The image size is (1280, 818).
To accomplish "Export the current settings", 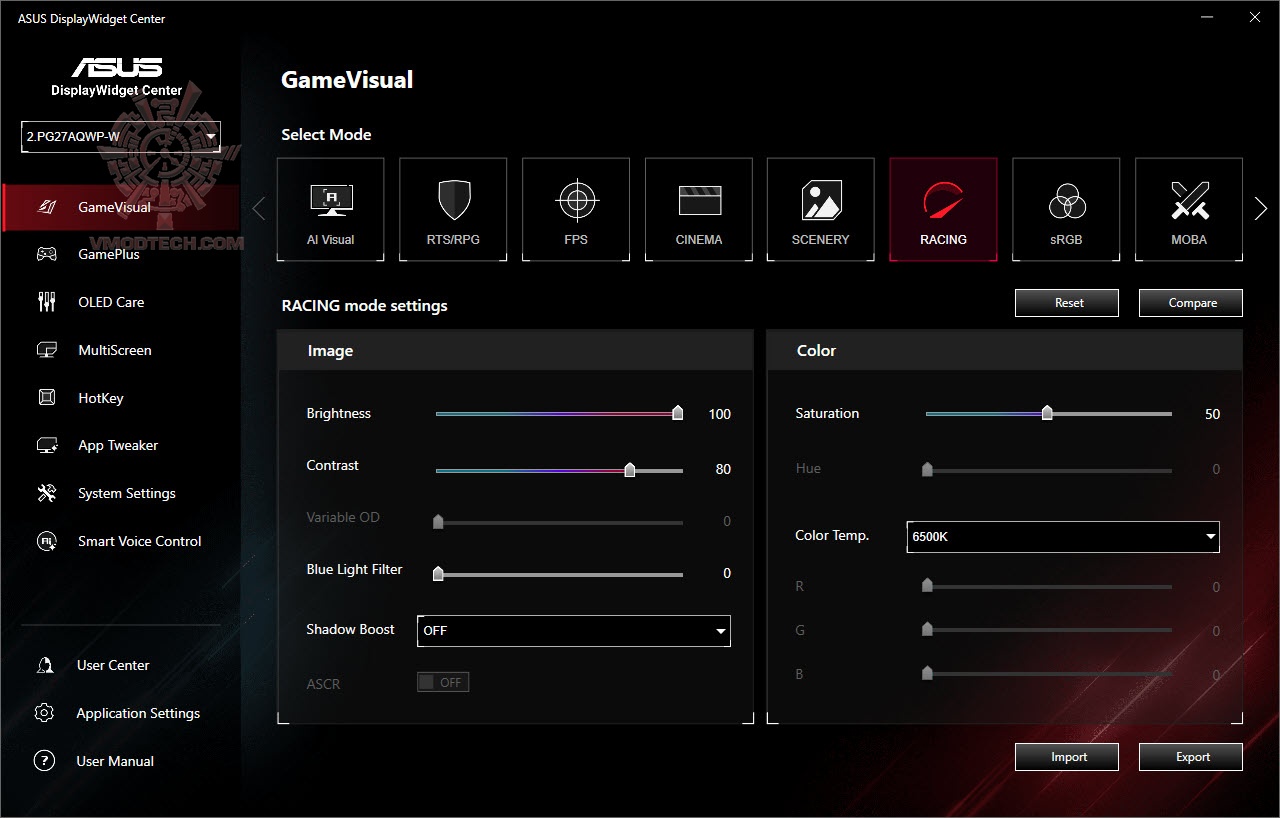I will (x=1191, y=757).
